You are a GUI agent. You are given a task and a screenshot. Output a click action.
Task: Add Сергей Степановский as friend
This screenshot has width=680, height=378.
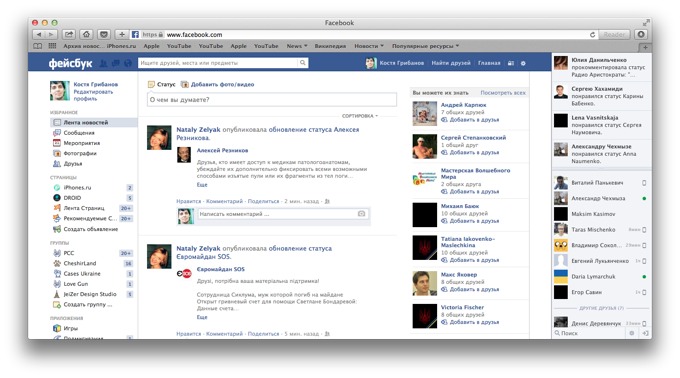470,153
